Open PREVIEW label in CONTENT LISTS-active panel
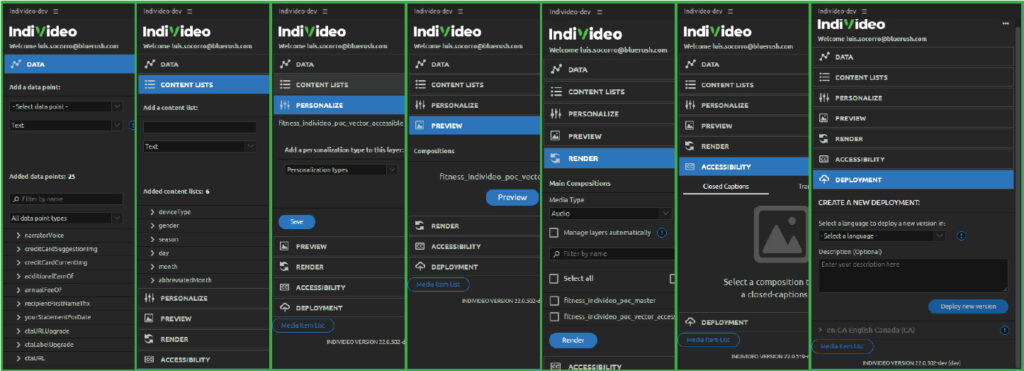The image size is (1024, 371). click(176, 319)
